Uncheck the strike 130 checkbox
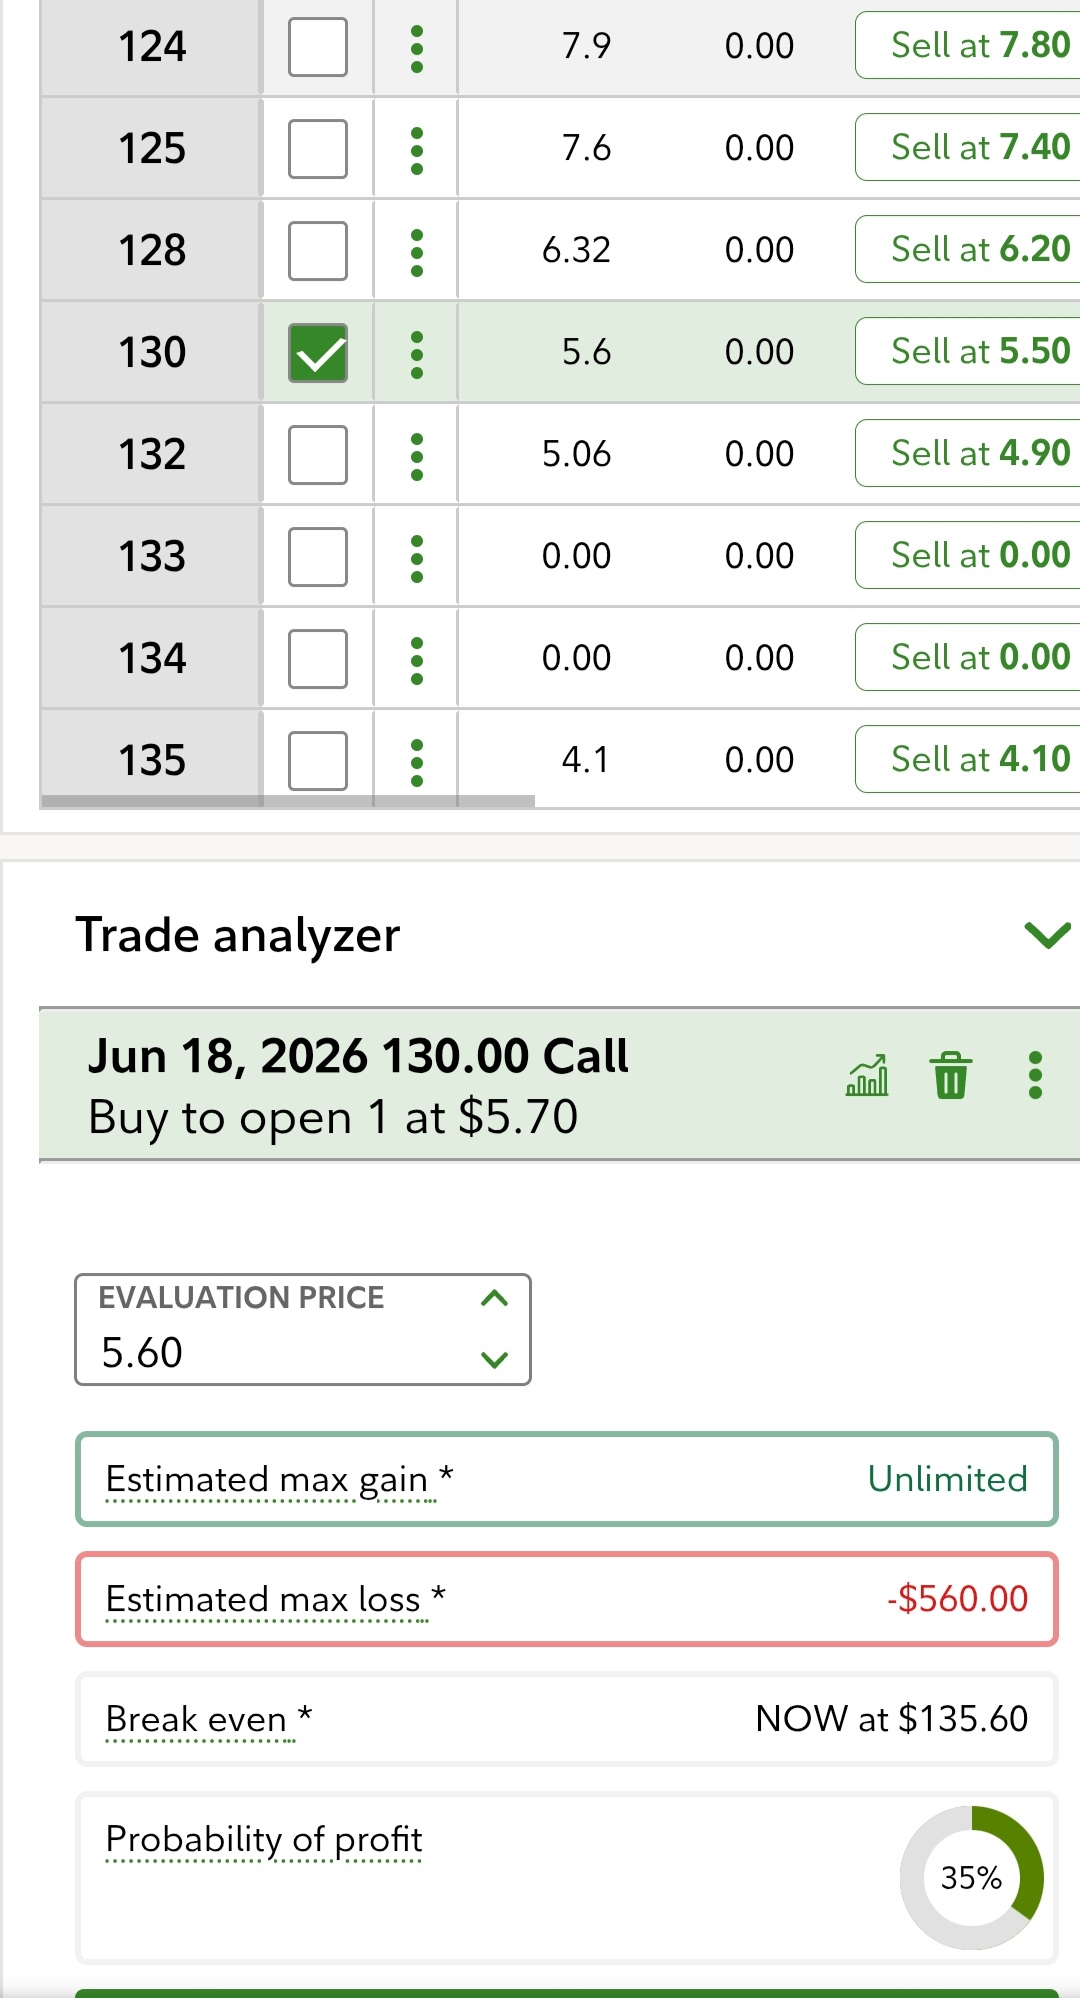 [x=318, y=353]
